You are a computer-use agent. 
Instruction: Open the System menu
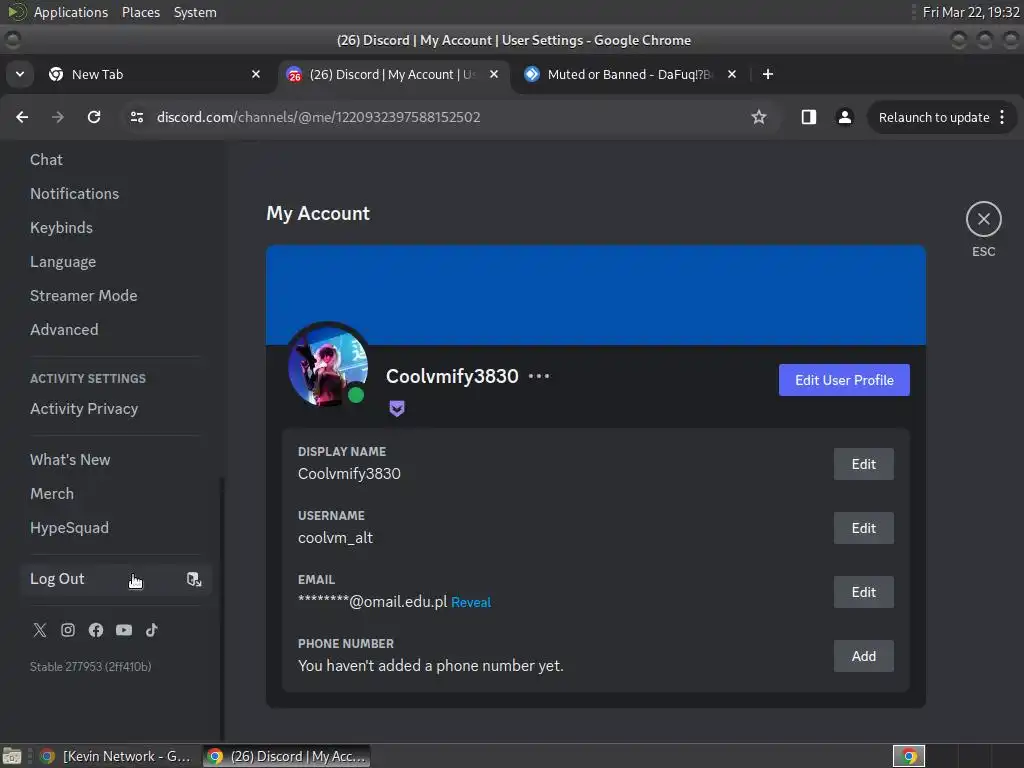tap(195, 12)
